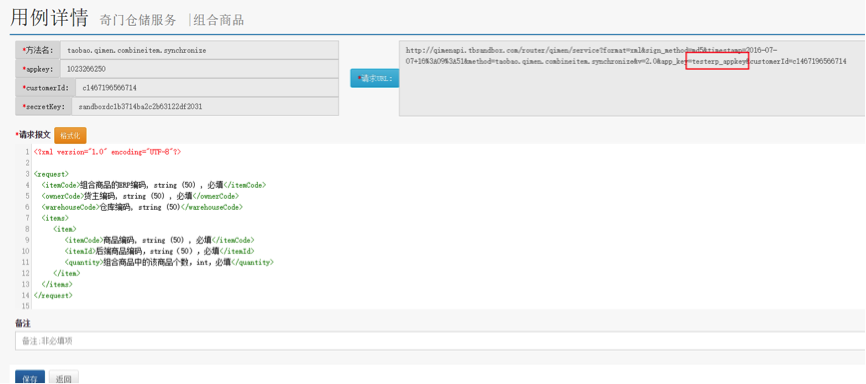Click the quantity 组合商品中的该商品个数 line
Image resolution: width=866 pixels, height=384 pixels.
pyautogui.click(x=169, y=262)
